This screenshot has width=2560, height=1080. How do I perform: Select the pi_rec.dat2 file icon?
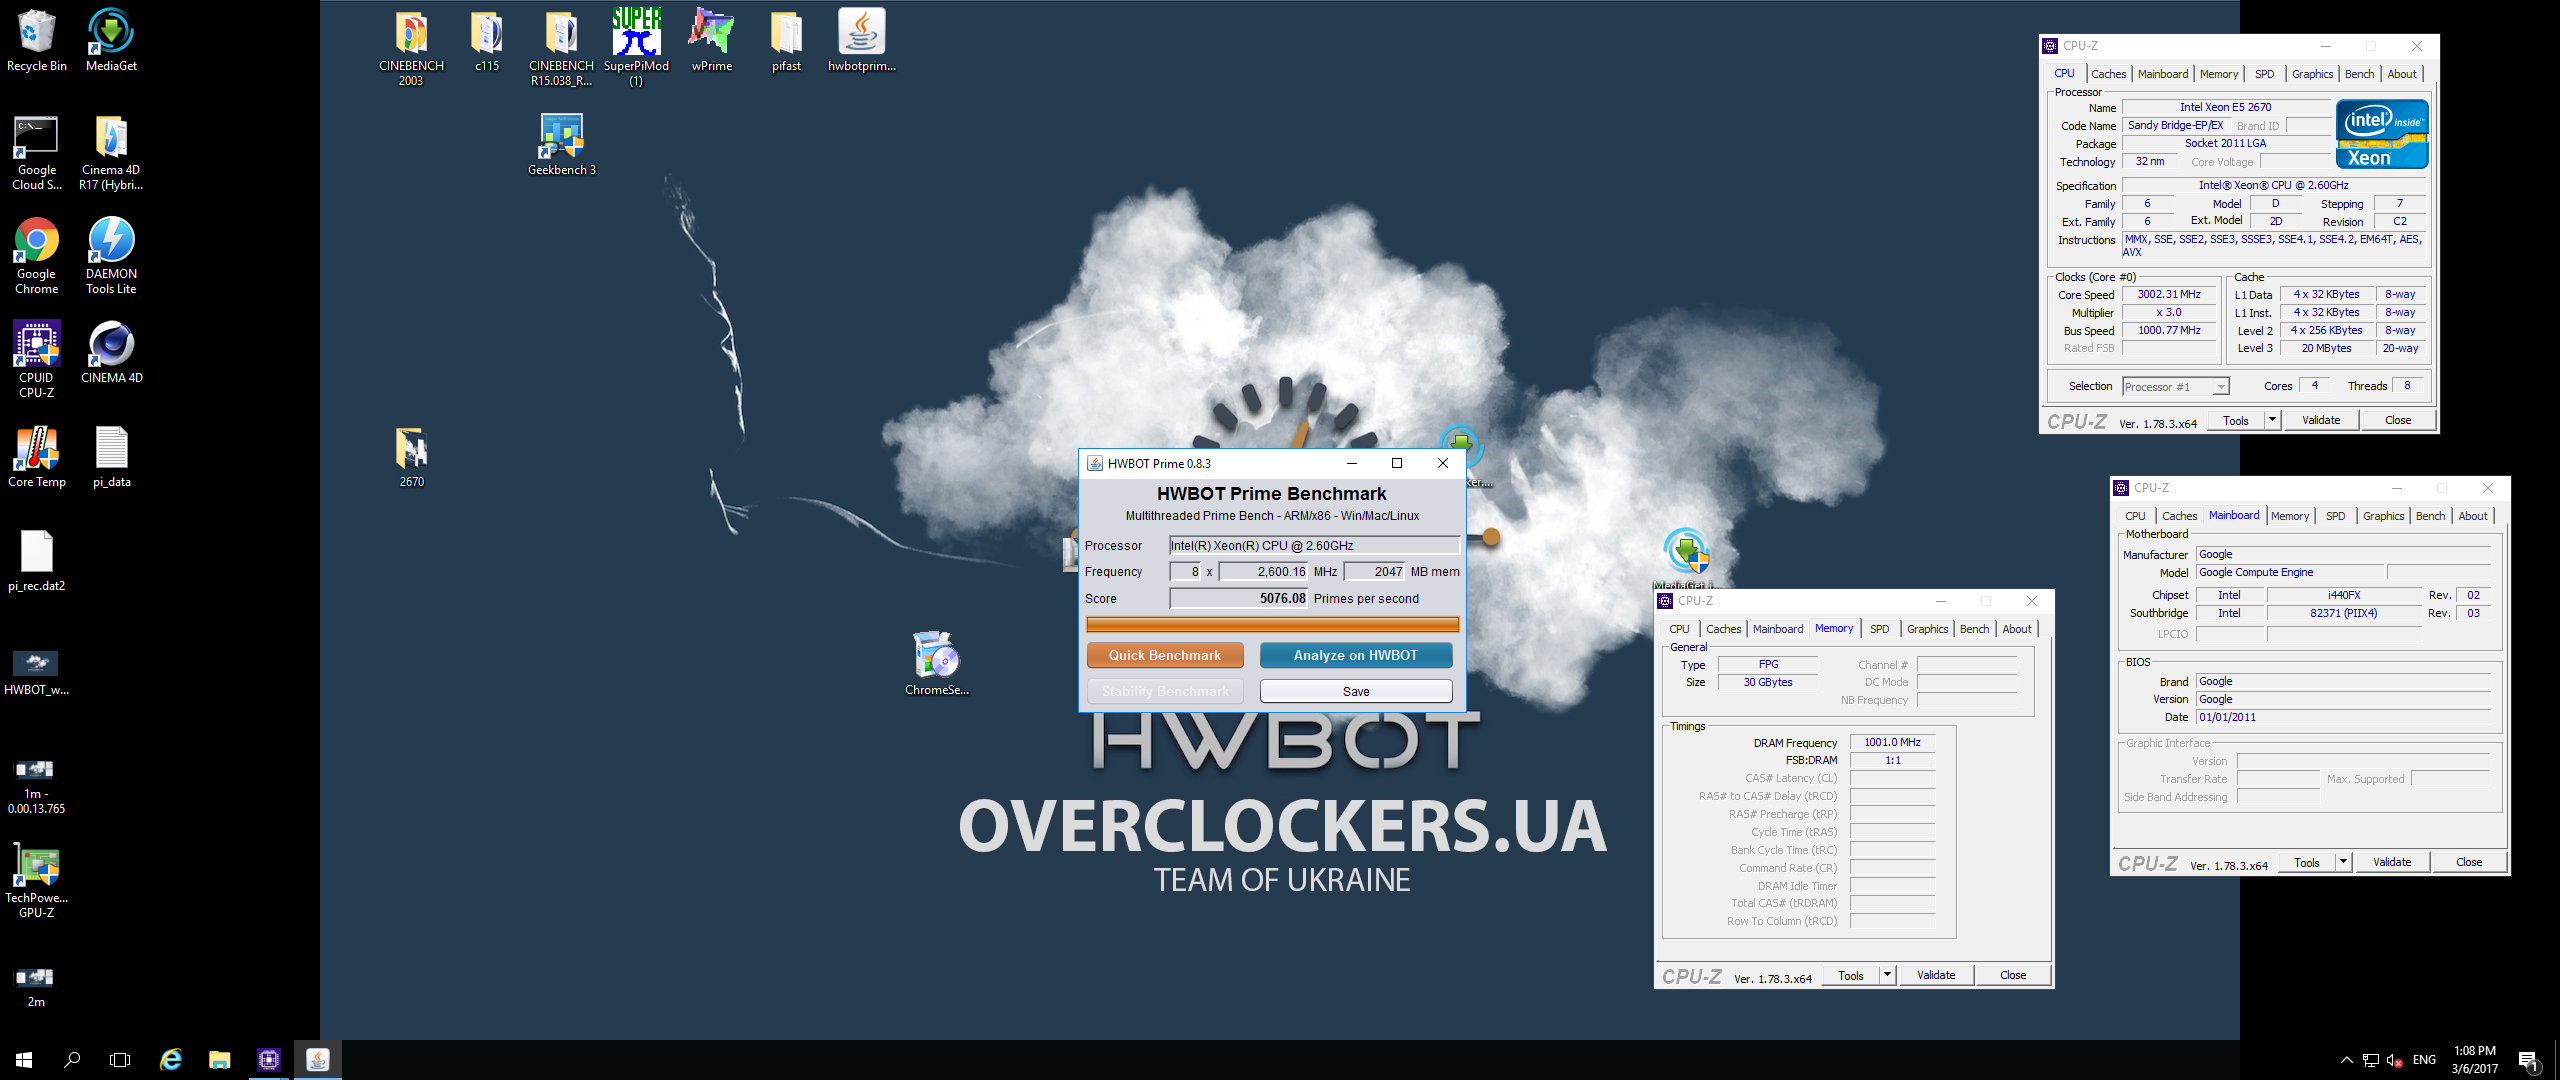pos(36,561)
